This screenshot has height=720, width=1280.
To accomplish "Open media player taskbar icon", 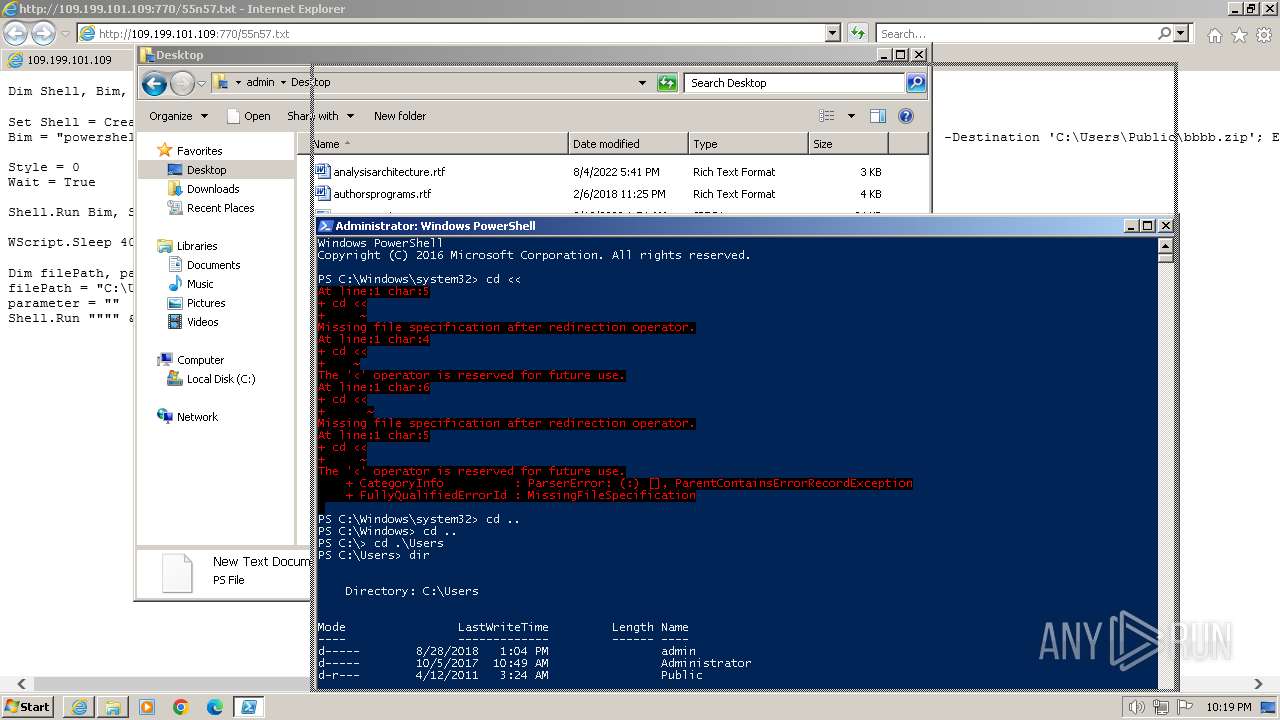I will (x=147, y=707).
